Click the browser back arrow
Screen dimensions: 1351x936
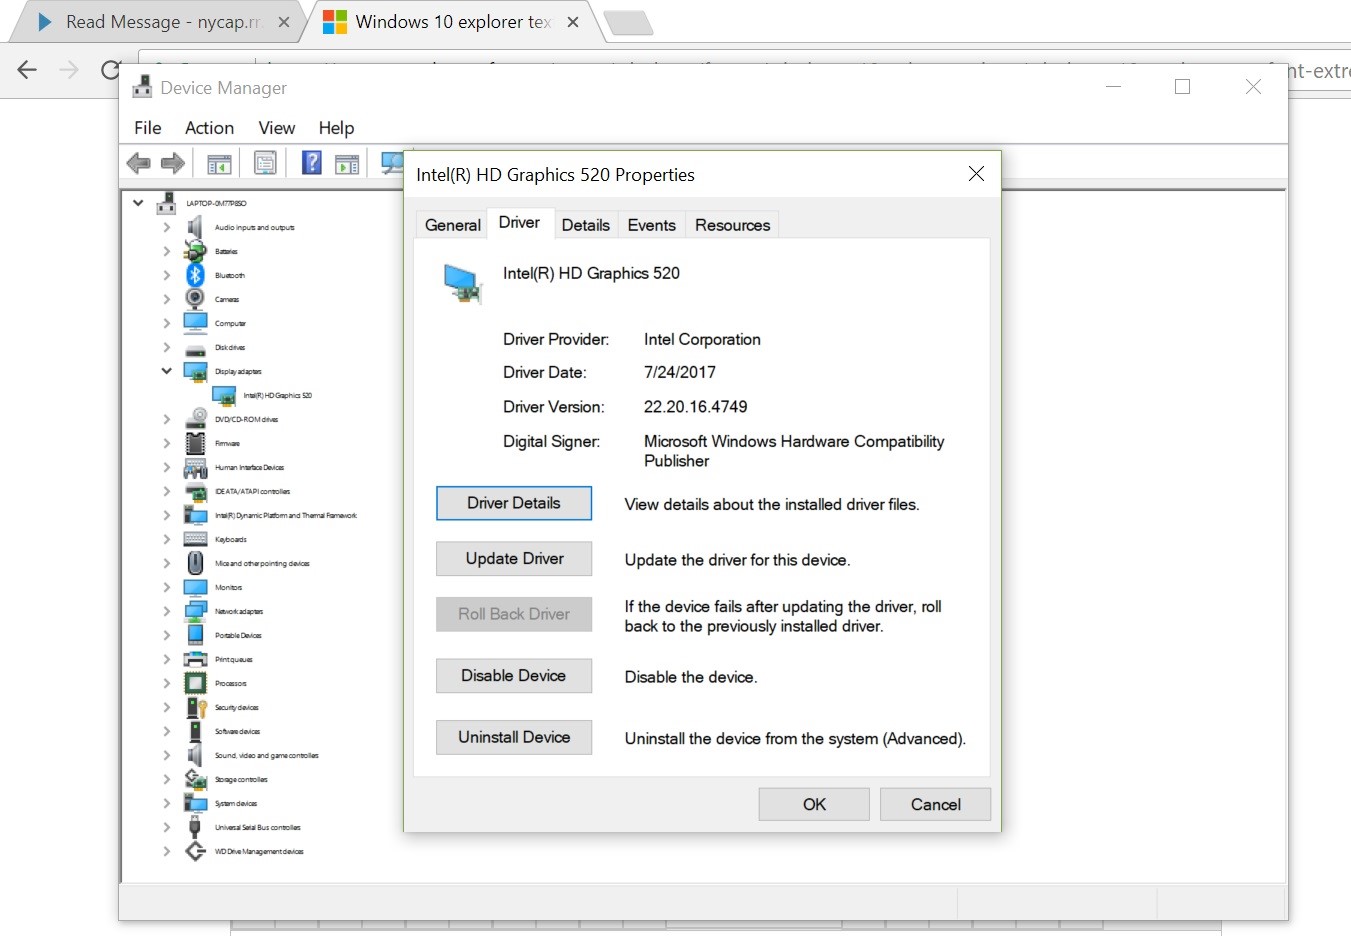click(27, 69)
